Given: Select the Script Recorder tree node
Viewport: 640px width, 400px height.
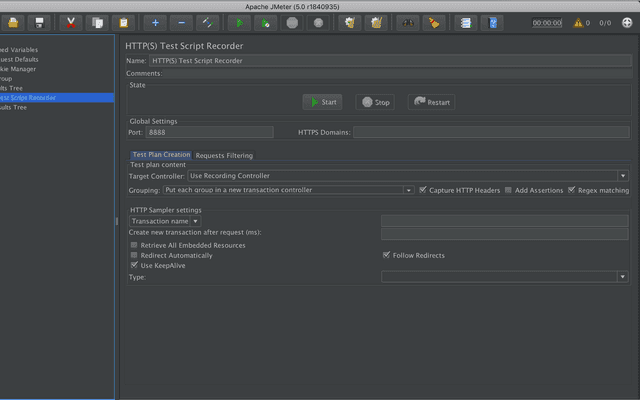Looking at the screenshot, I should point(57,98).
